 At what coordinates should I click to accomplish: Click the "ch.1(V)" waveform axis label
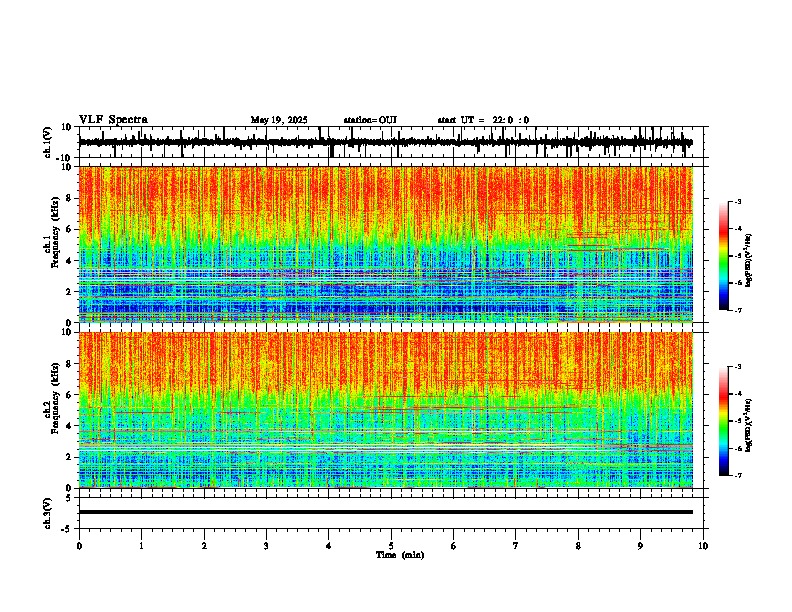pos(48,142)
